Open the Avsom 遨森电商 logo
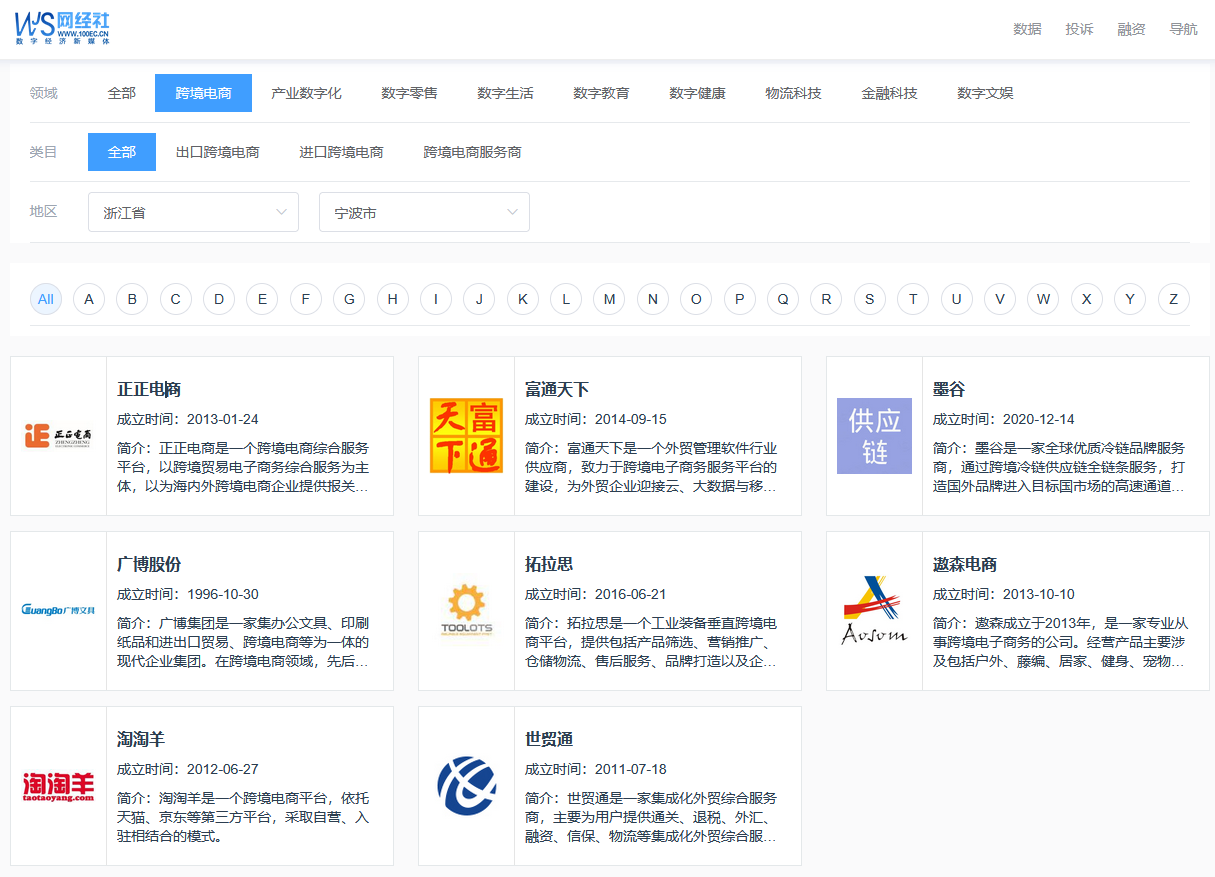 [874, 610]
